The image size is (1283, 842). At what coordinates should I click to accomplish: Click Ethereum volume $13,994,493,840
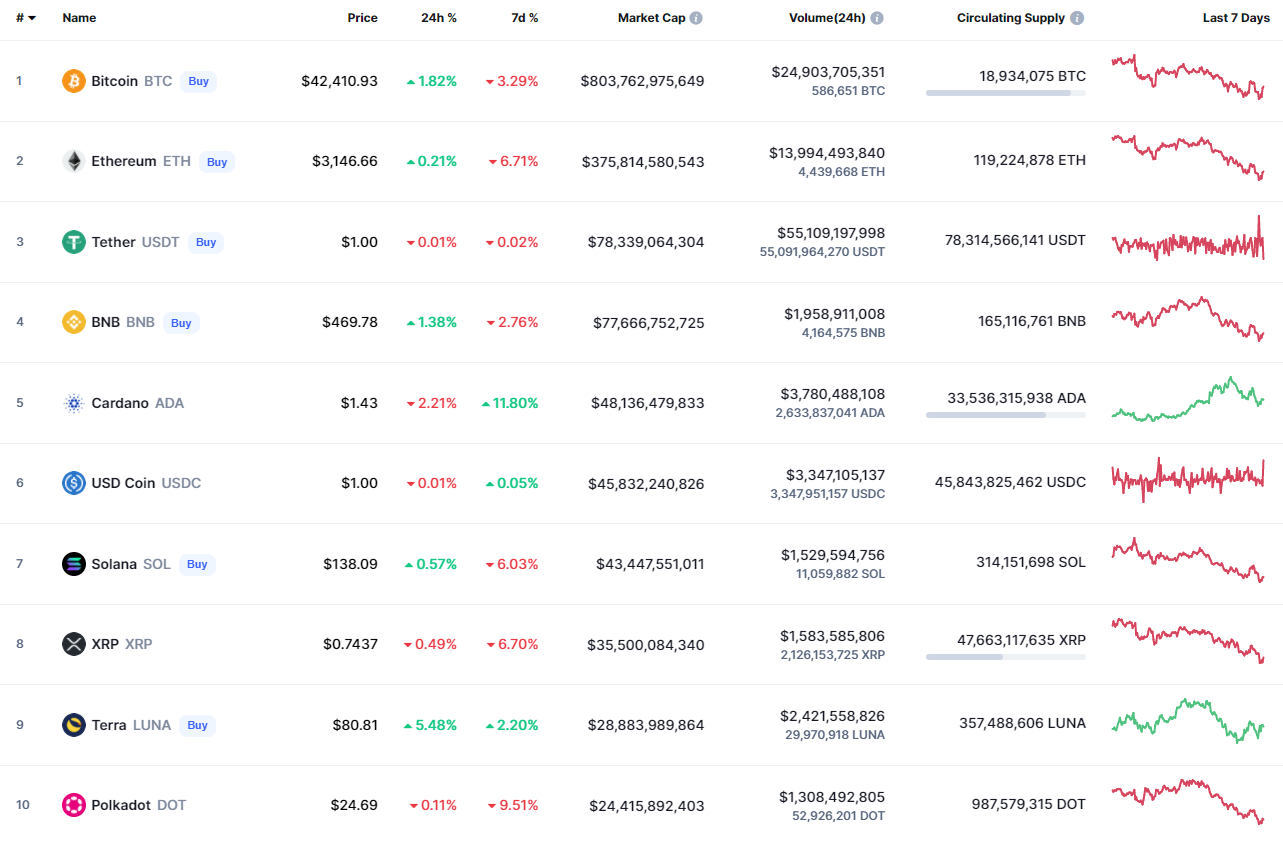pos(827,153)
